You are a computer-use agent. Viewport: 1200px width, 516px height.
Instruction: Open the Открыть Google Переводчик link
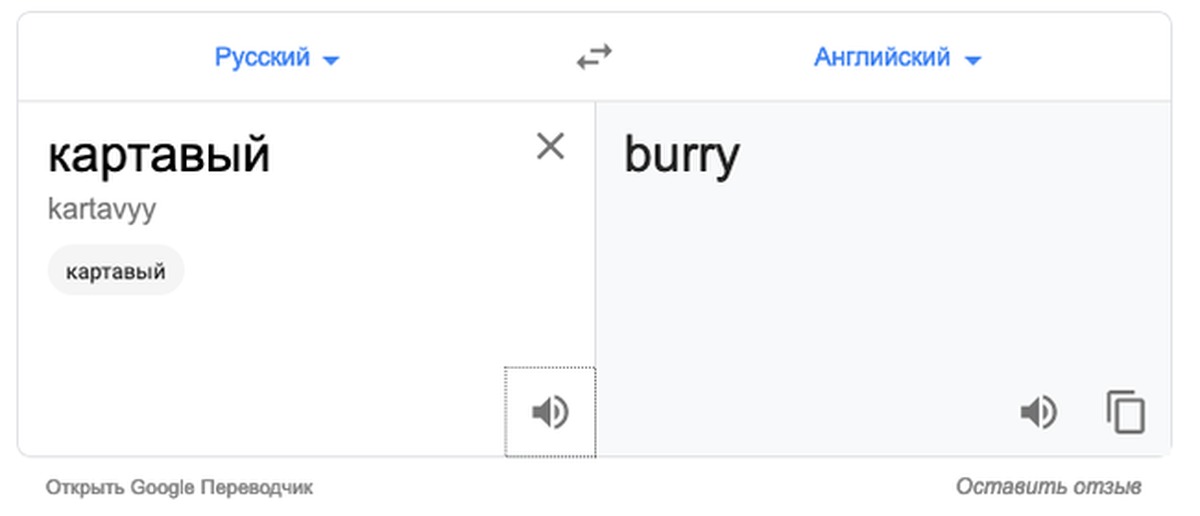[179, 488]
